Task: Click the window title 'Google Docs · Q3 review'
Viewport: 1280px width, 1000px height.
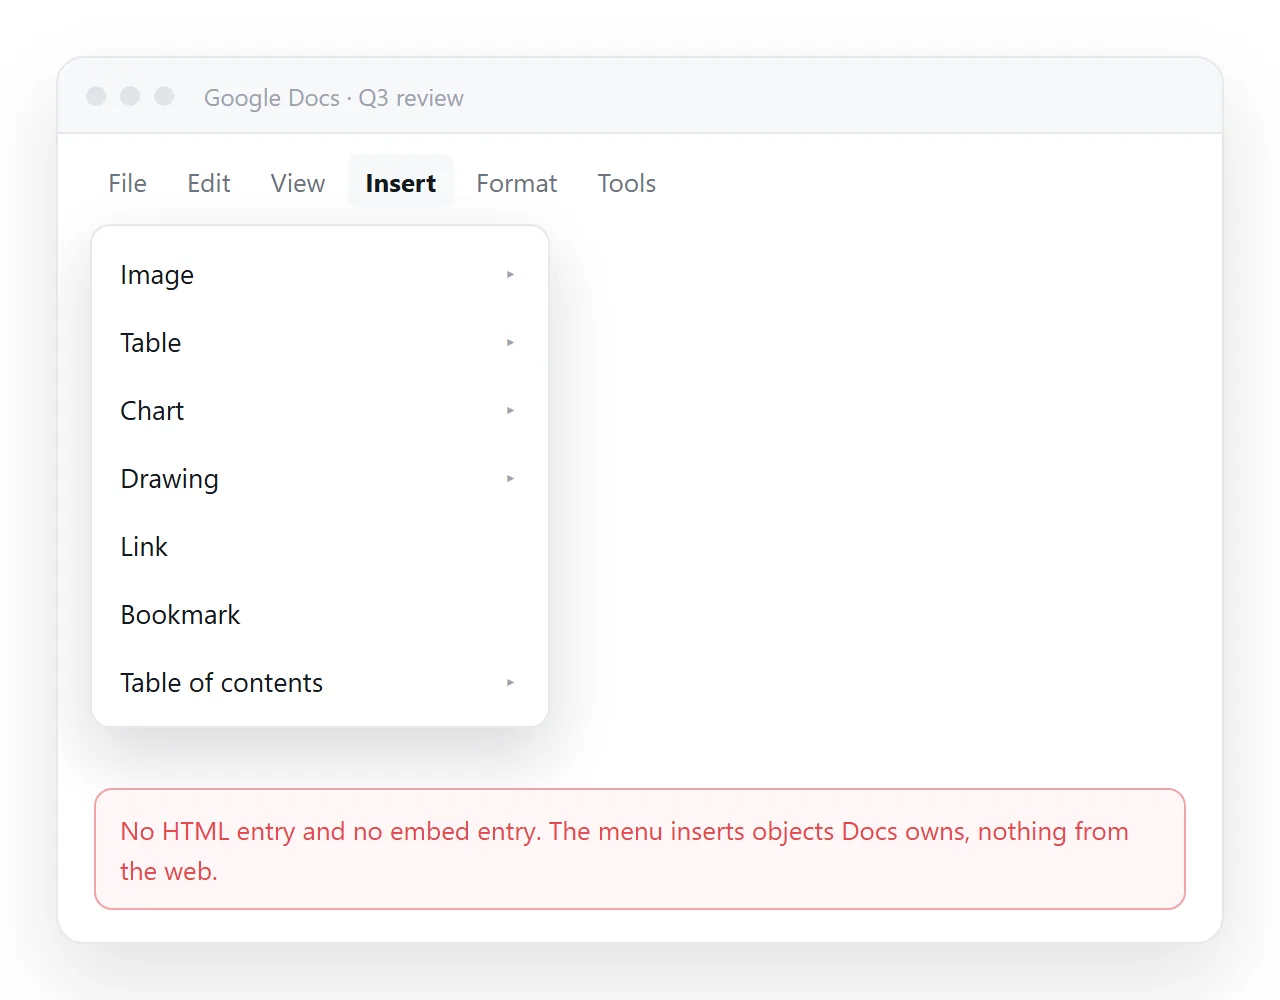Action: 334,98
